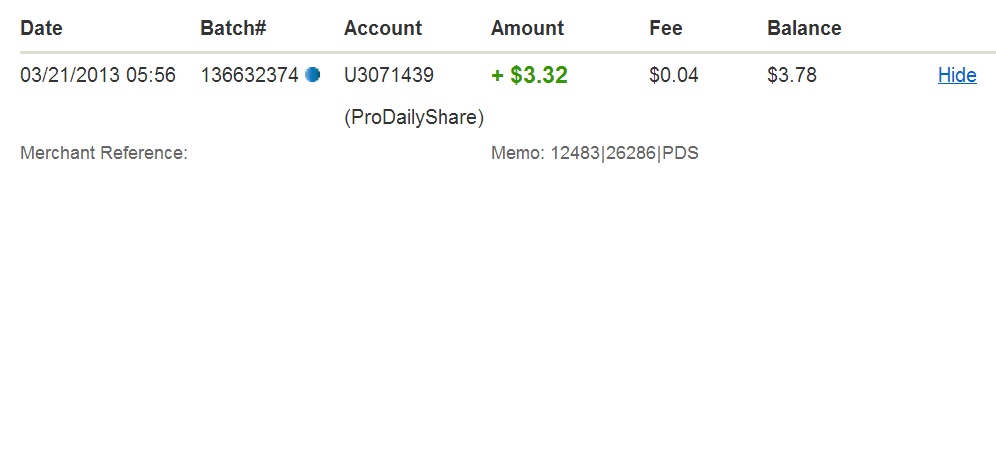Click account ID U3071439
The height and width of the screenshot is (460, 996).
(x=389, y=75)
